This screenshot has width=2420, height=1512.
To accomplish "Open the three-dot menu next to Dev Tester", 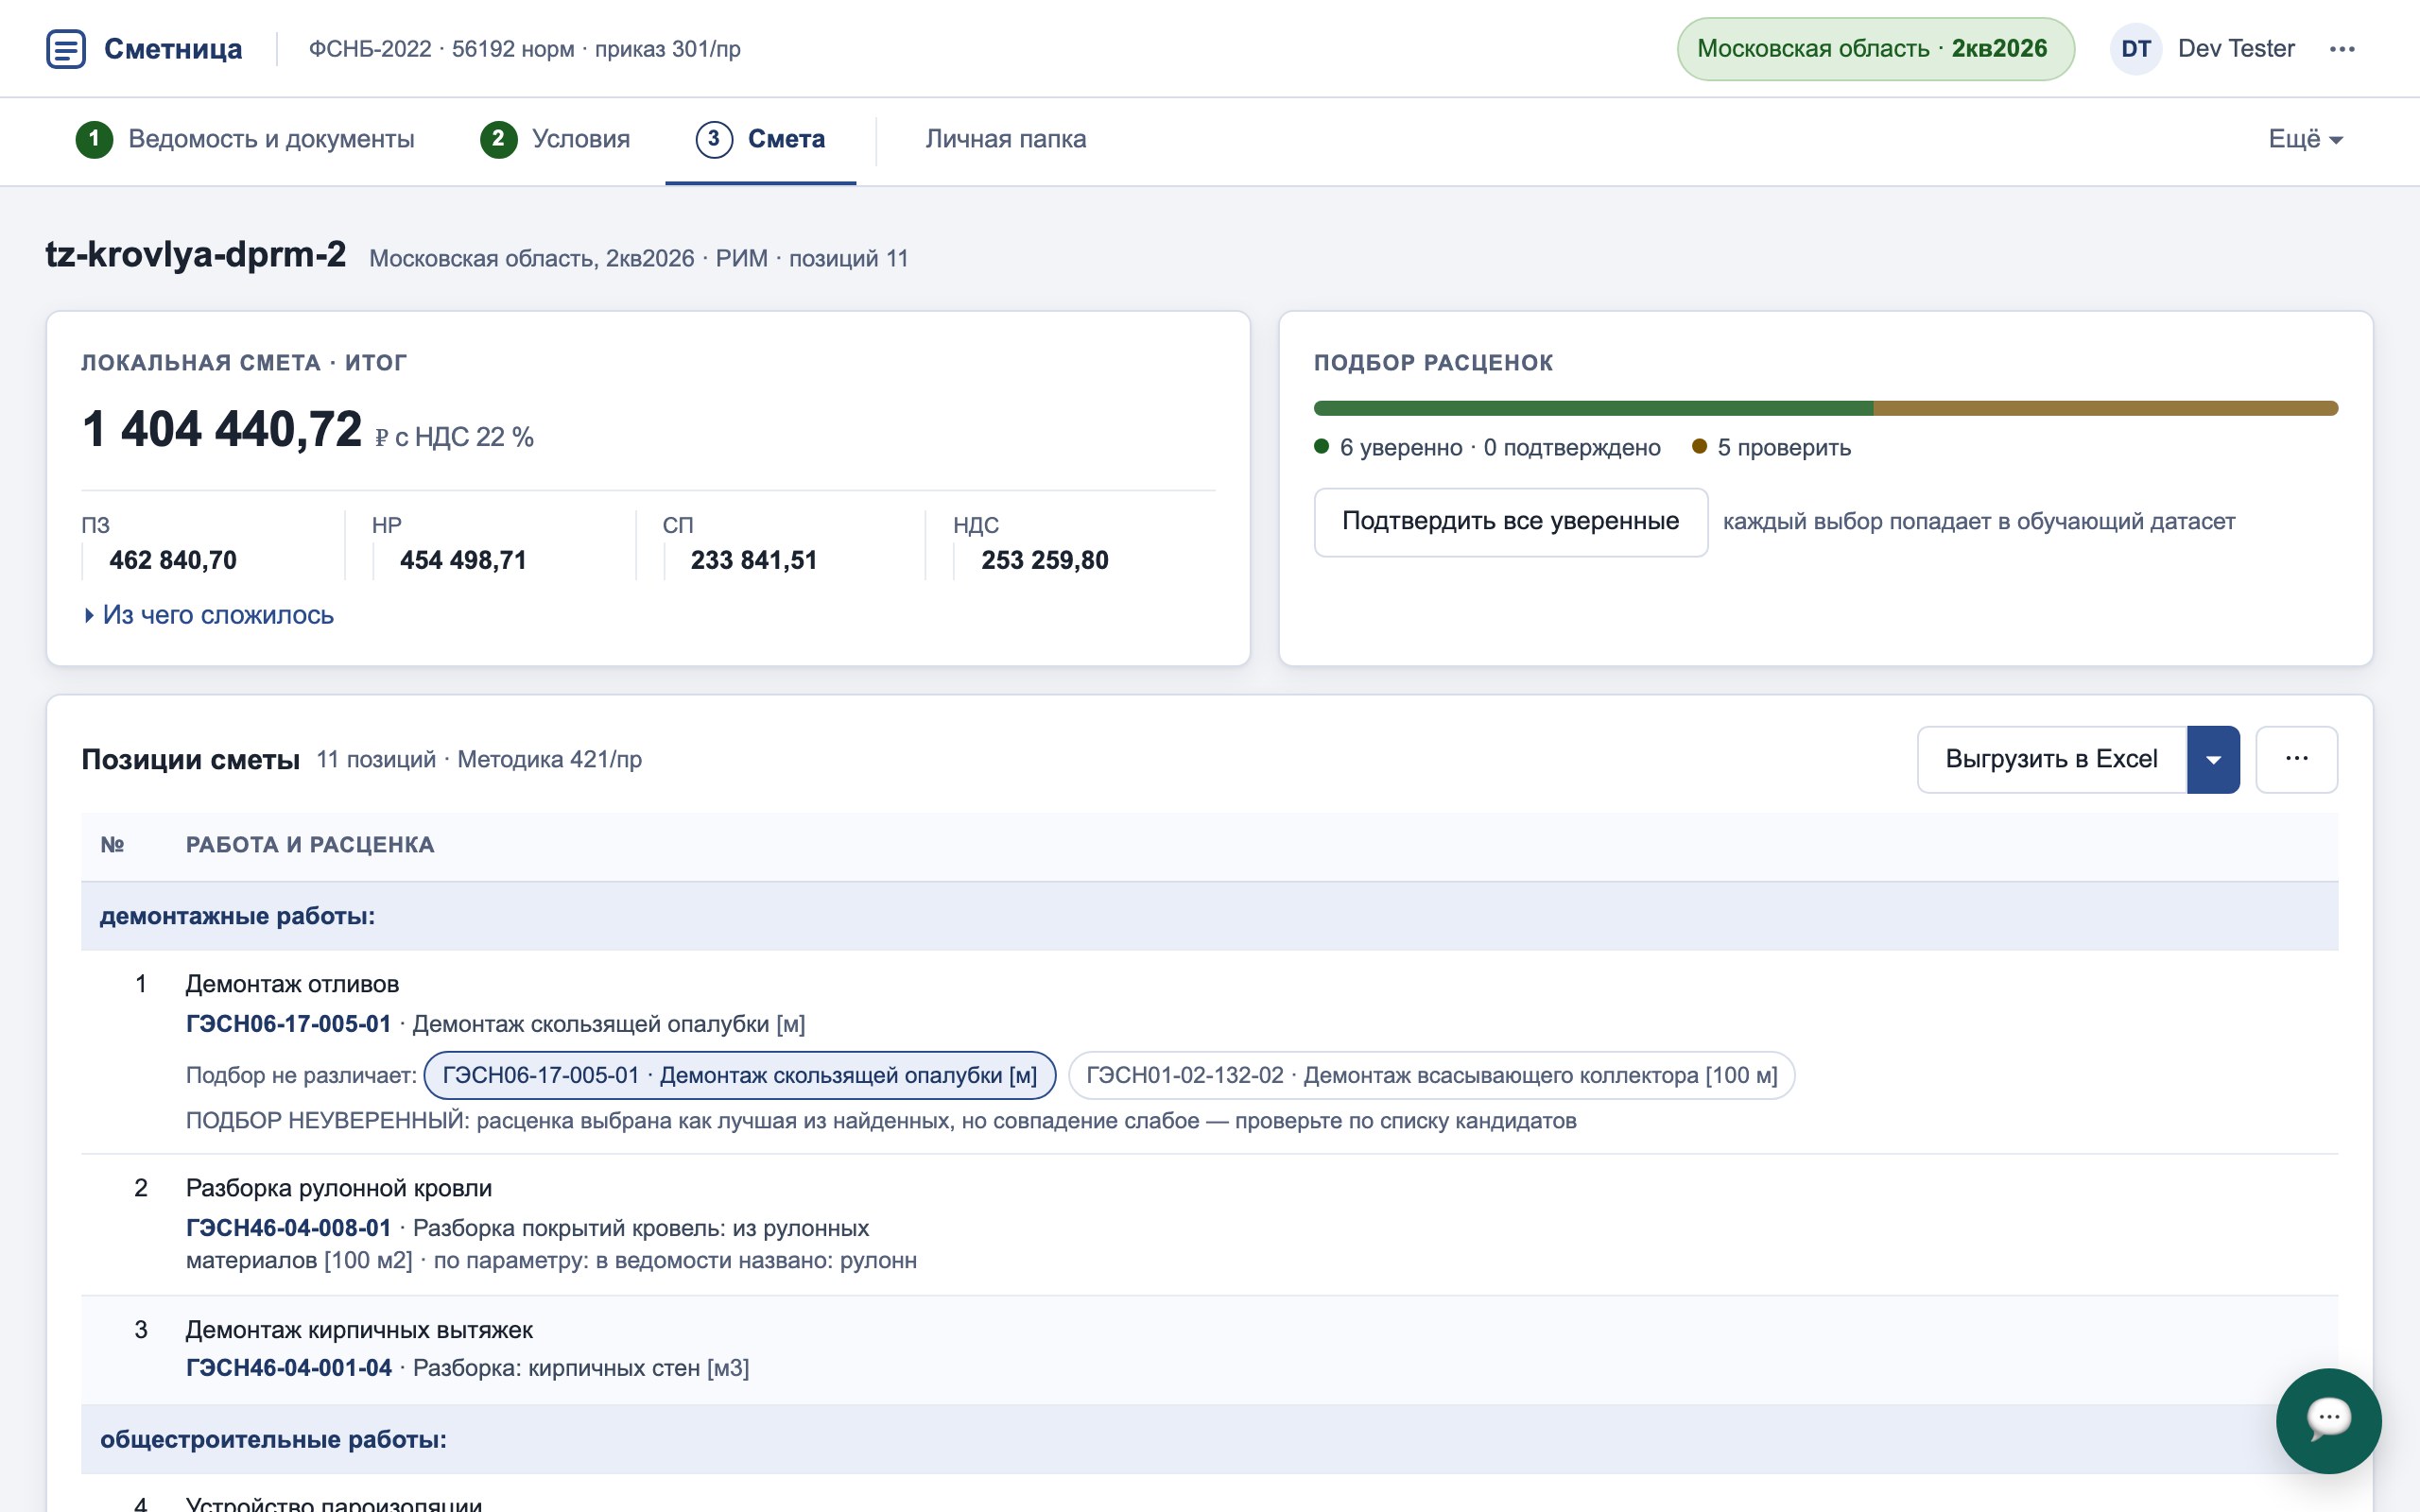I will (2342, 49).
